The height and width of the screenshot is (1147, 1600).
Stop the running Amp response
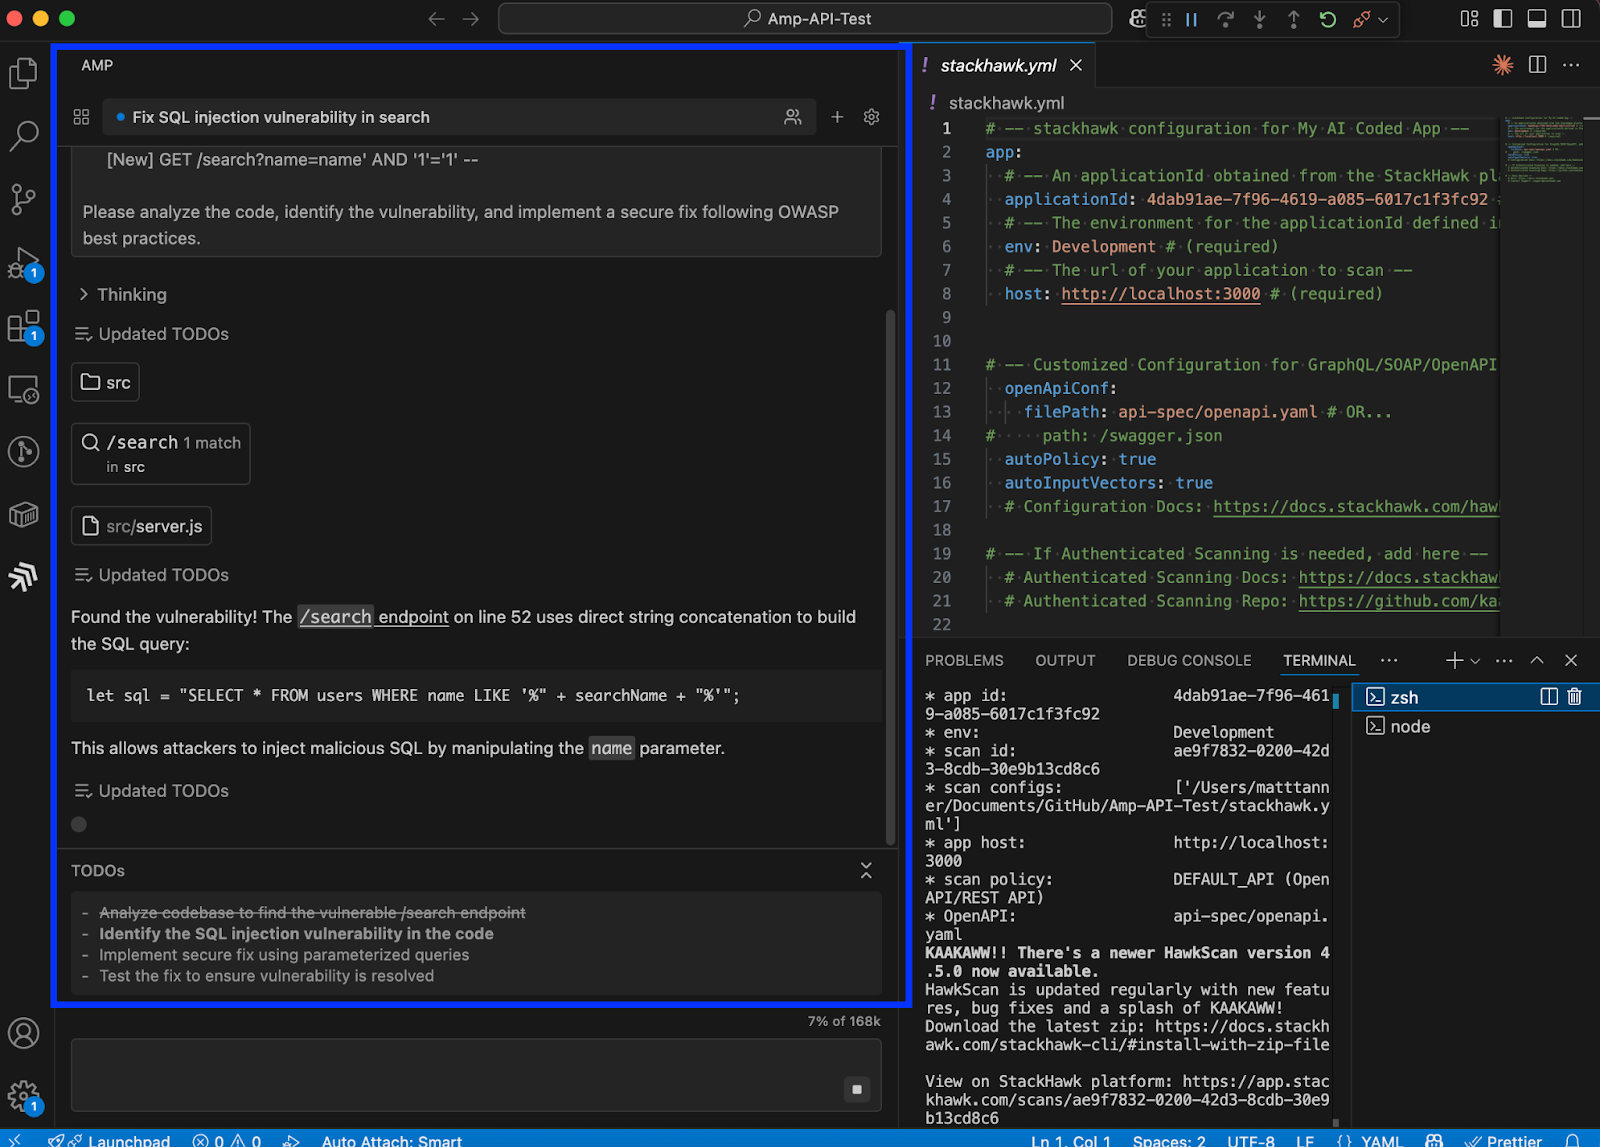click(857, 1089)
